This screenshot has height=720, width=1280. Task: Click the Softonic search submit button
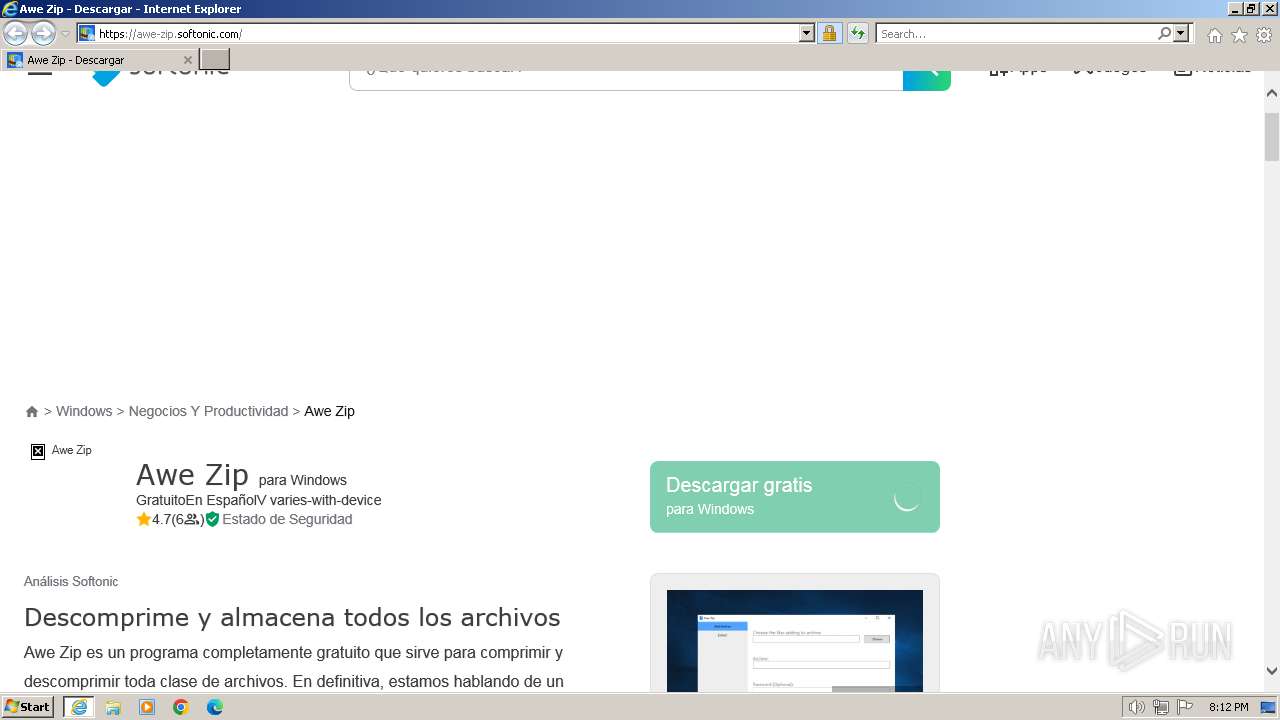927,79
